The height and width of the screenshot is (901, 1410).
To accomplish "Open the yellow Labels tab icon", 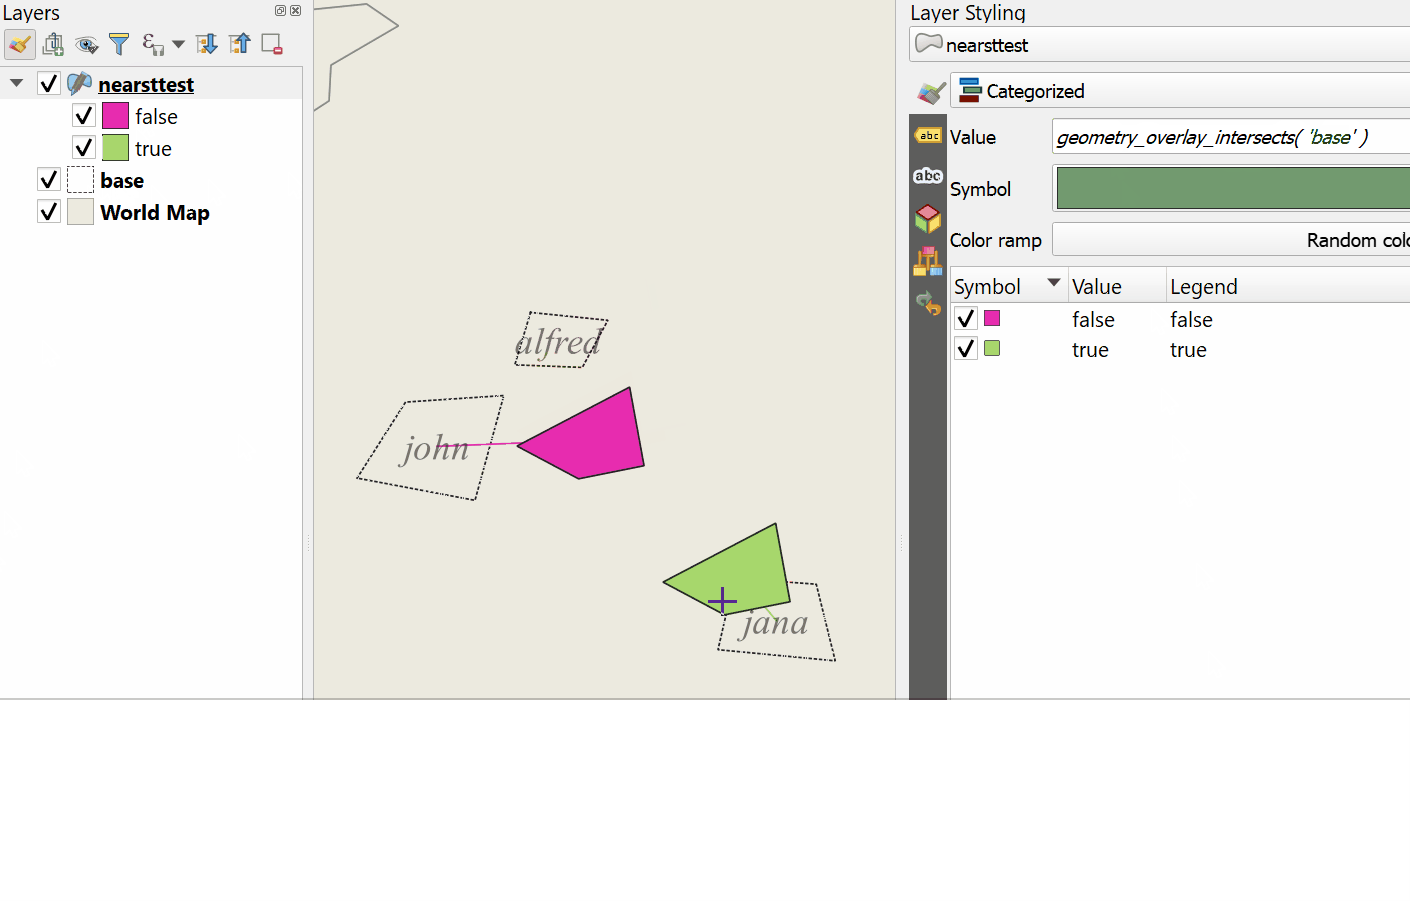I will tap(928, 136).
